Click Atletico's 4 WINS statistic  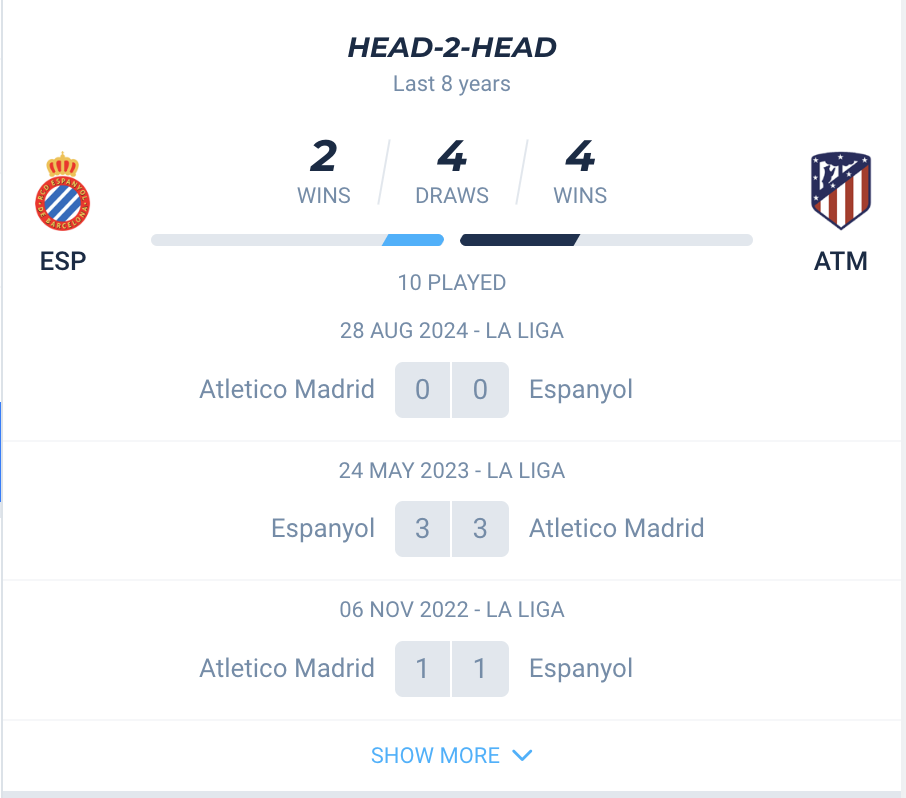coord(580,172)
